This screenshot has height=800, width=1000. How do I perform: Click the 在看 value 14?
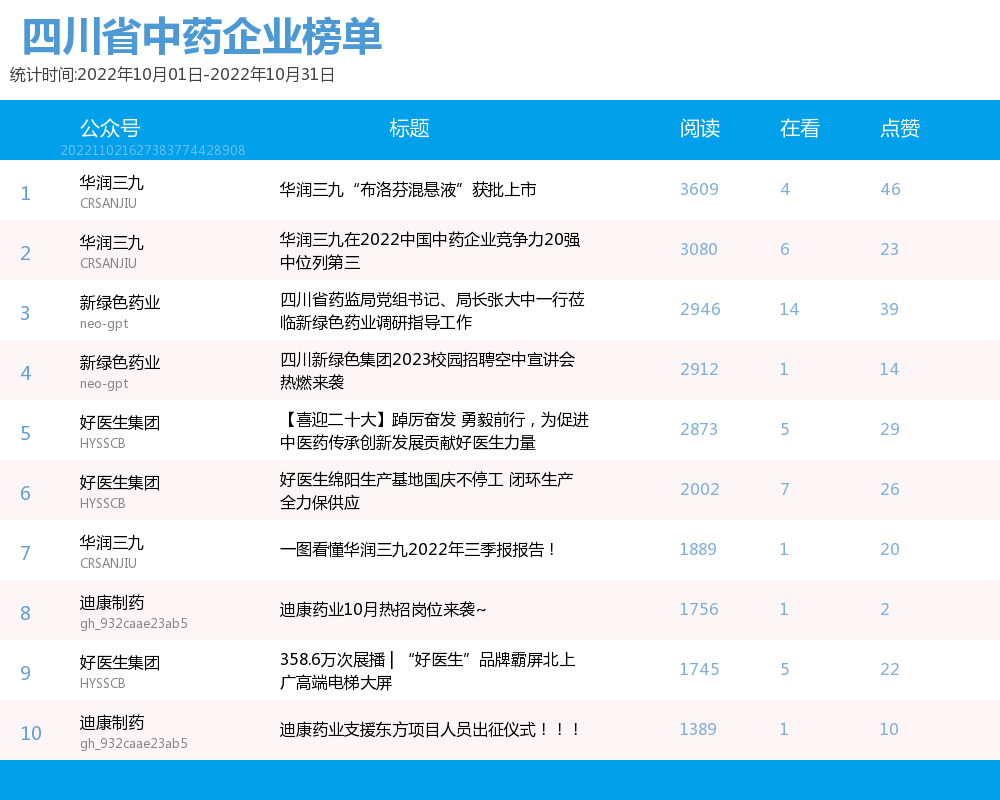(x=790, y=309)
